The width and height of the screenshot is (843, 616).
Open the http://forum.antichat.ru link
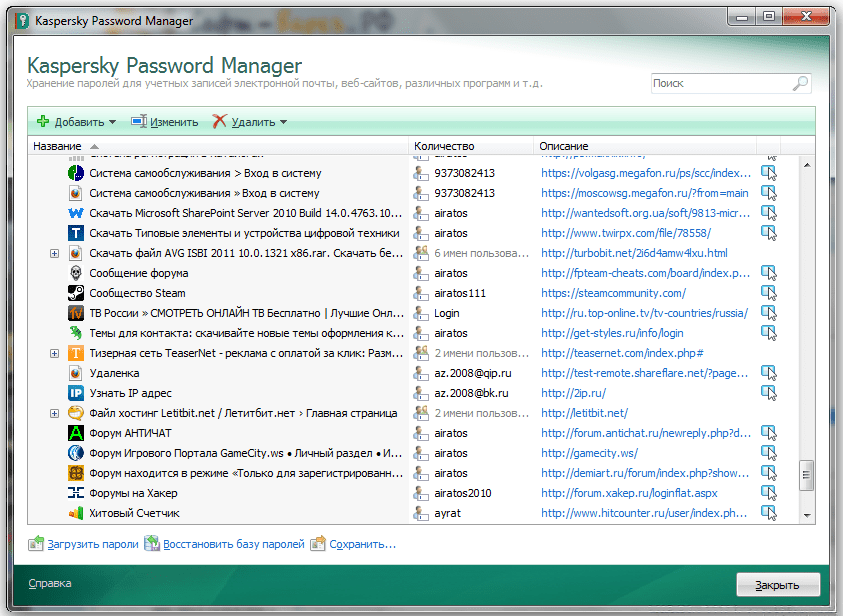[x=646, y=433]
